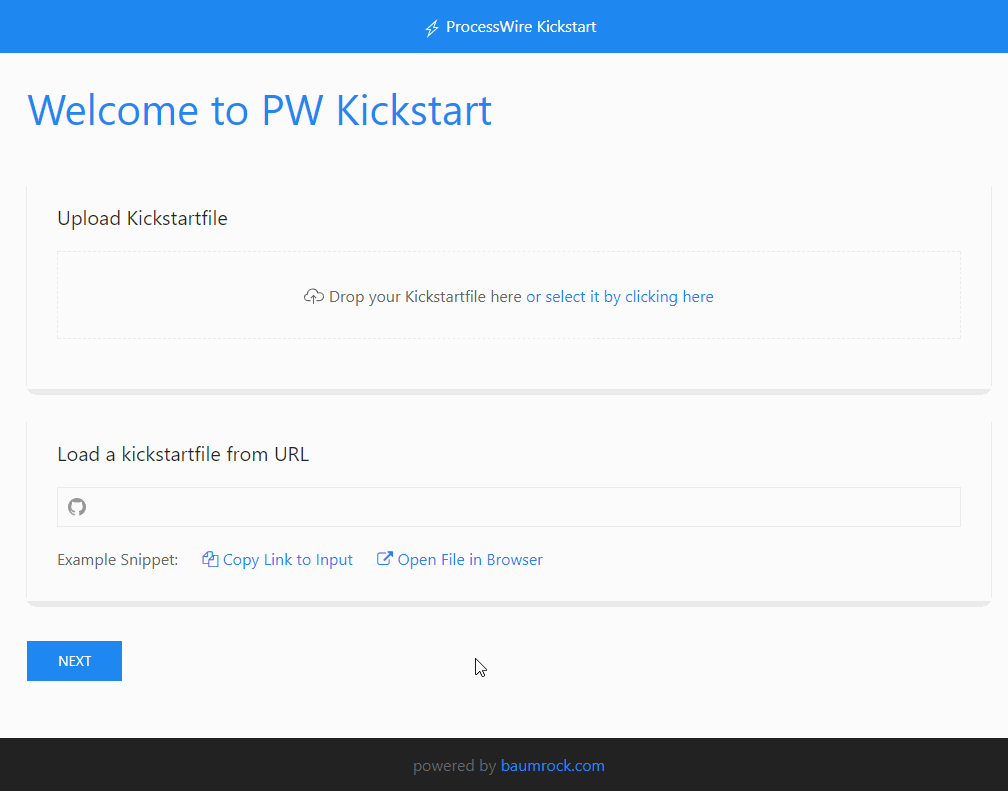Click the Load a kickstartfile from URL title
Image resolution: width=1008 pixels, height=791 pixels.
tap(183, 454)
